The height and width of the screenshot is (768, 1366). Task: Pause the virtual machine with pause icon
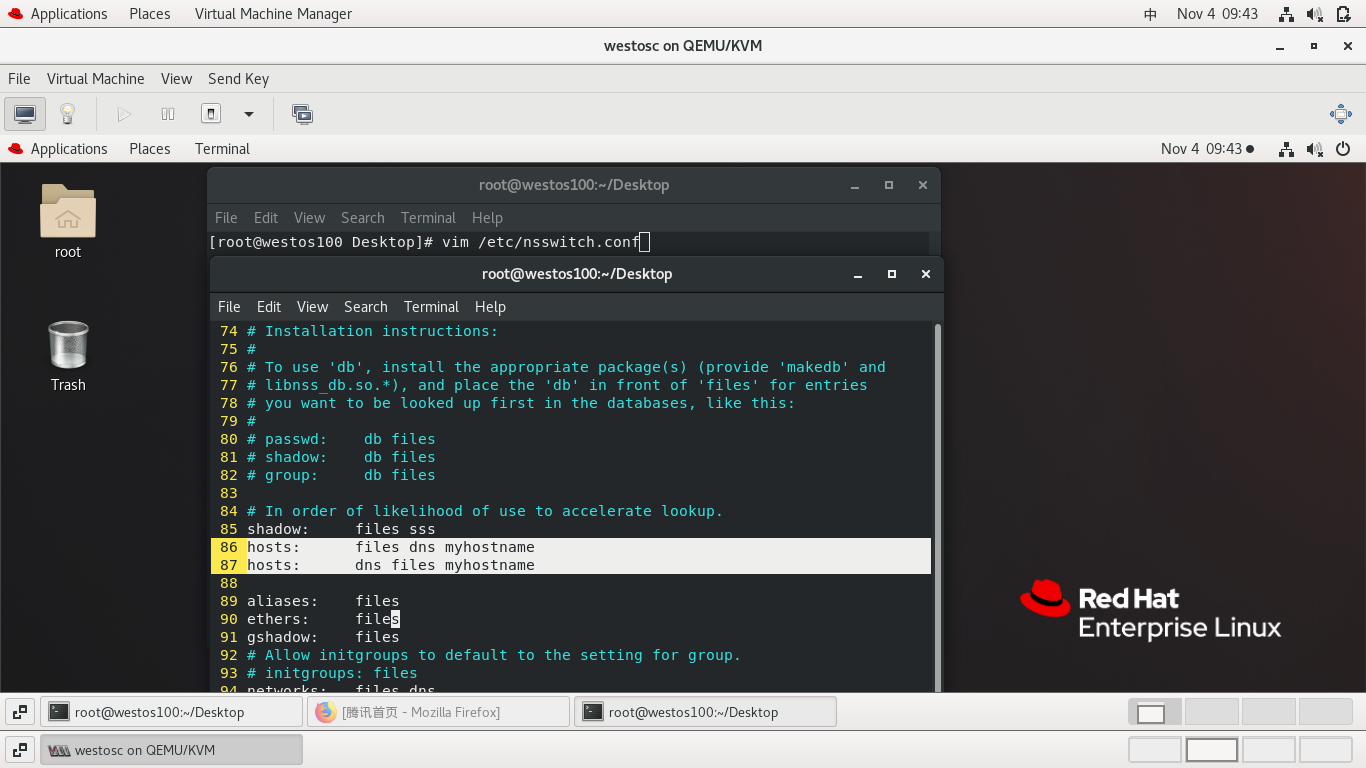pos(168,113)
